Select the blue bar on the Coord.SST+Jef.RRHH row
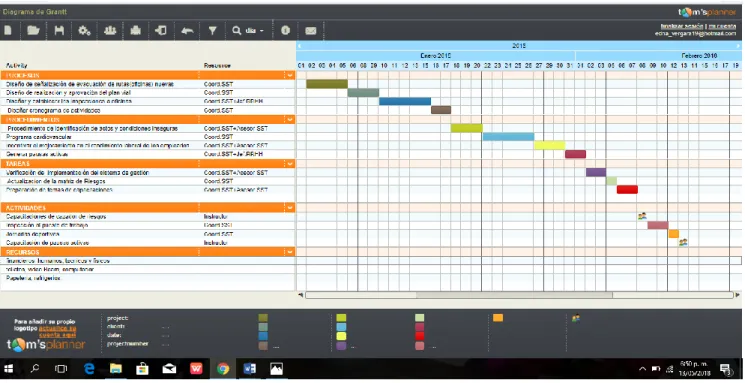This screenshot has height=383, width=745. [x=405, y=101]
